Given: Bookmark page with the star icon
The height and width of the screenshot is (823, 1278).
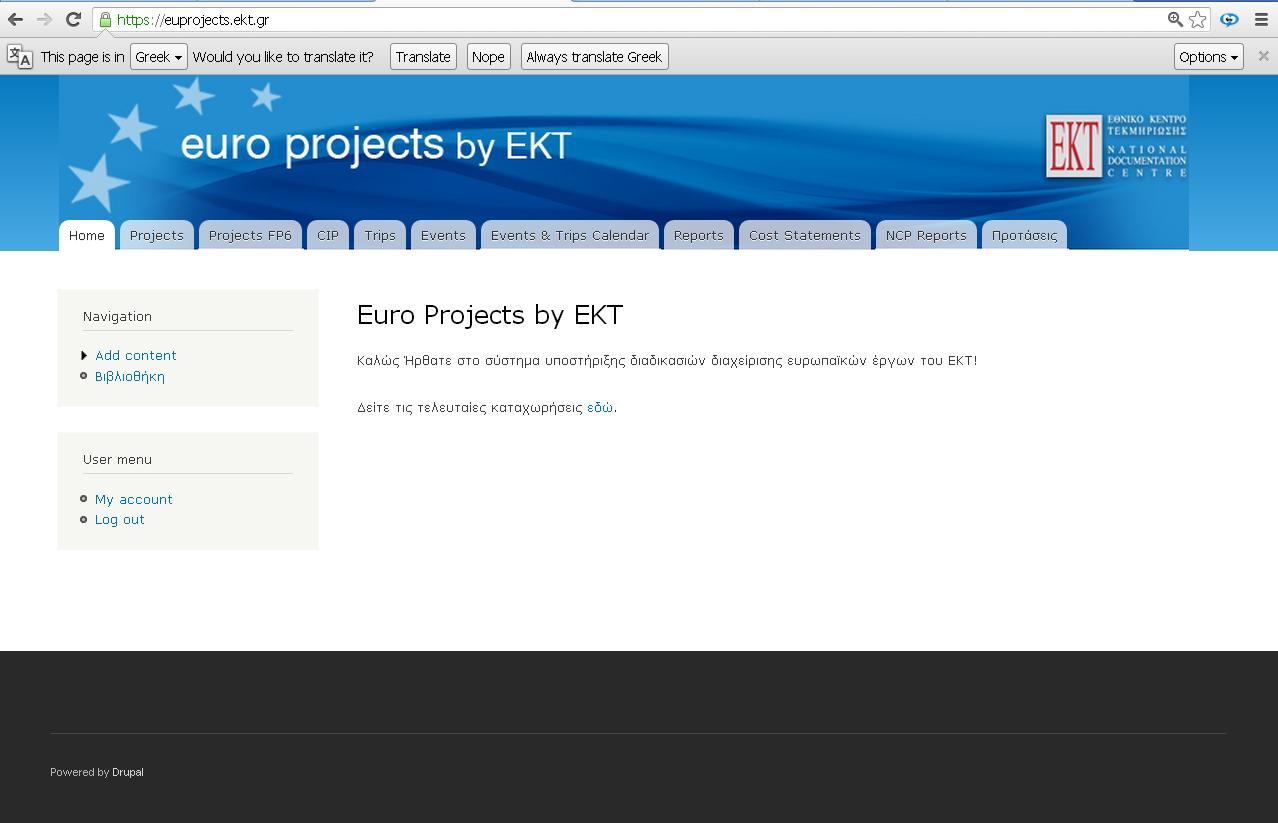Looking at the screenshot, I should click(1197, 19).
